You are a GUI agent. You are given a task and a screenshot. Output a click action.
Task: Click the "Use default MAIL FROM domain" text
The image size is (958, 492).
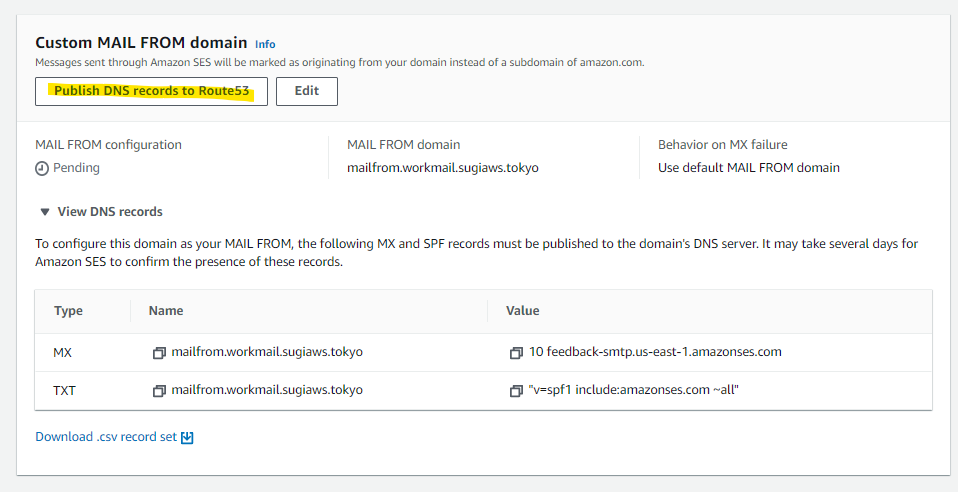pos(748,168)
